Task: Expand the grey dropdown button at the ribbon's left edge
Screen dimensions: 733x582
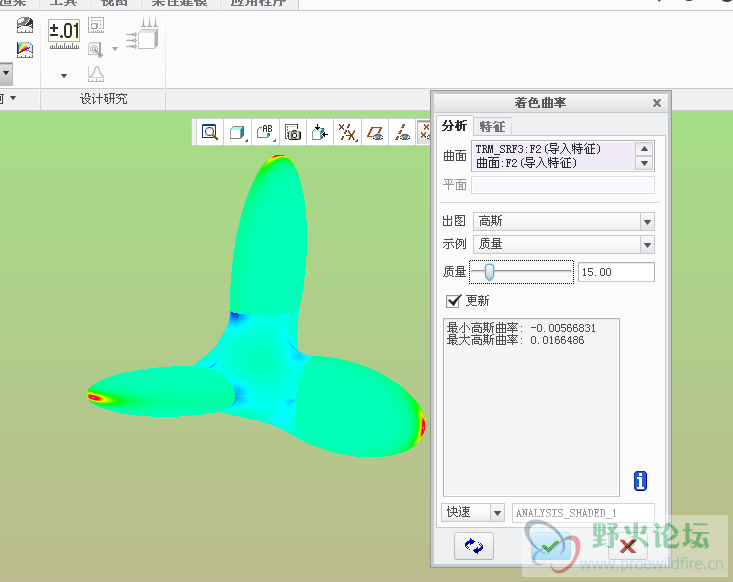Action: (6, 73)
